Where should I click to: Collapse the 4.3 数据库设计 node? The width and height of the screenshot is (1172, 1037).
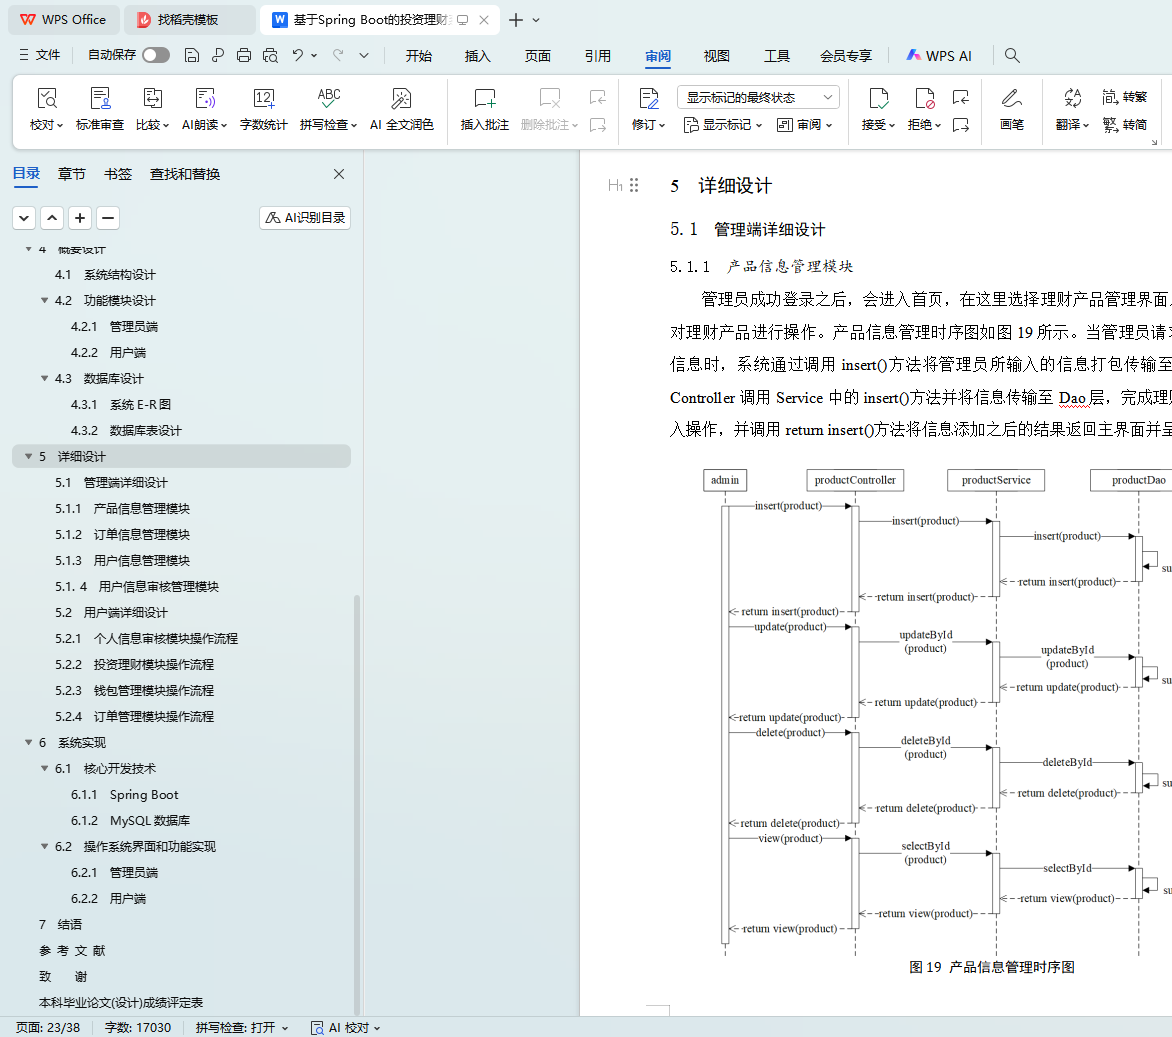[44, 378]
